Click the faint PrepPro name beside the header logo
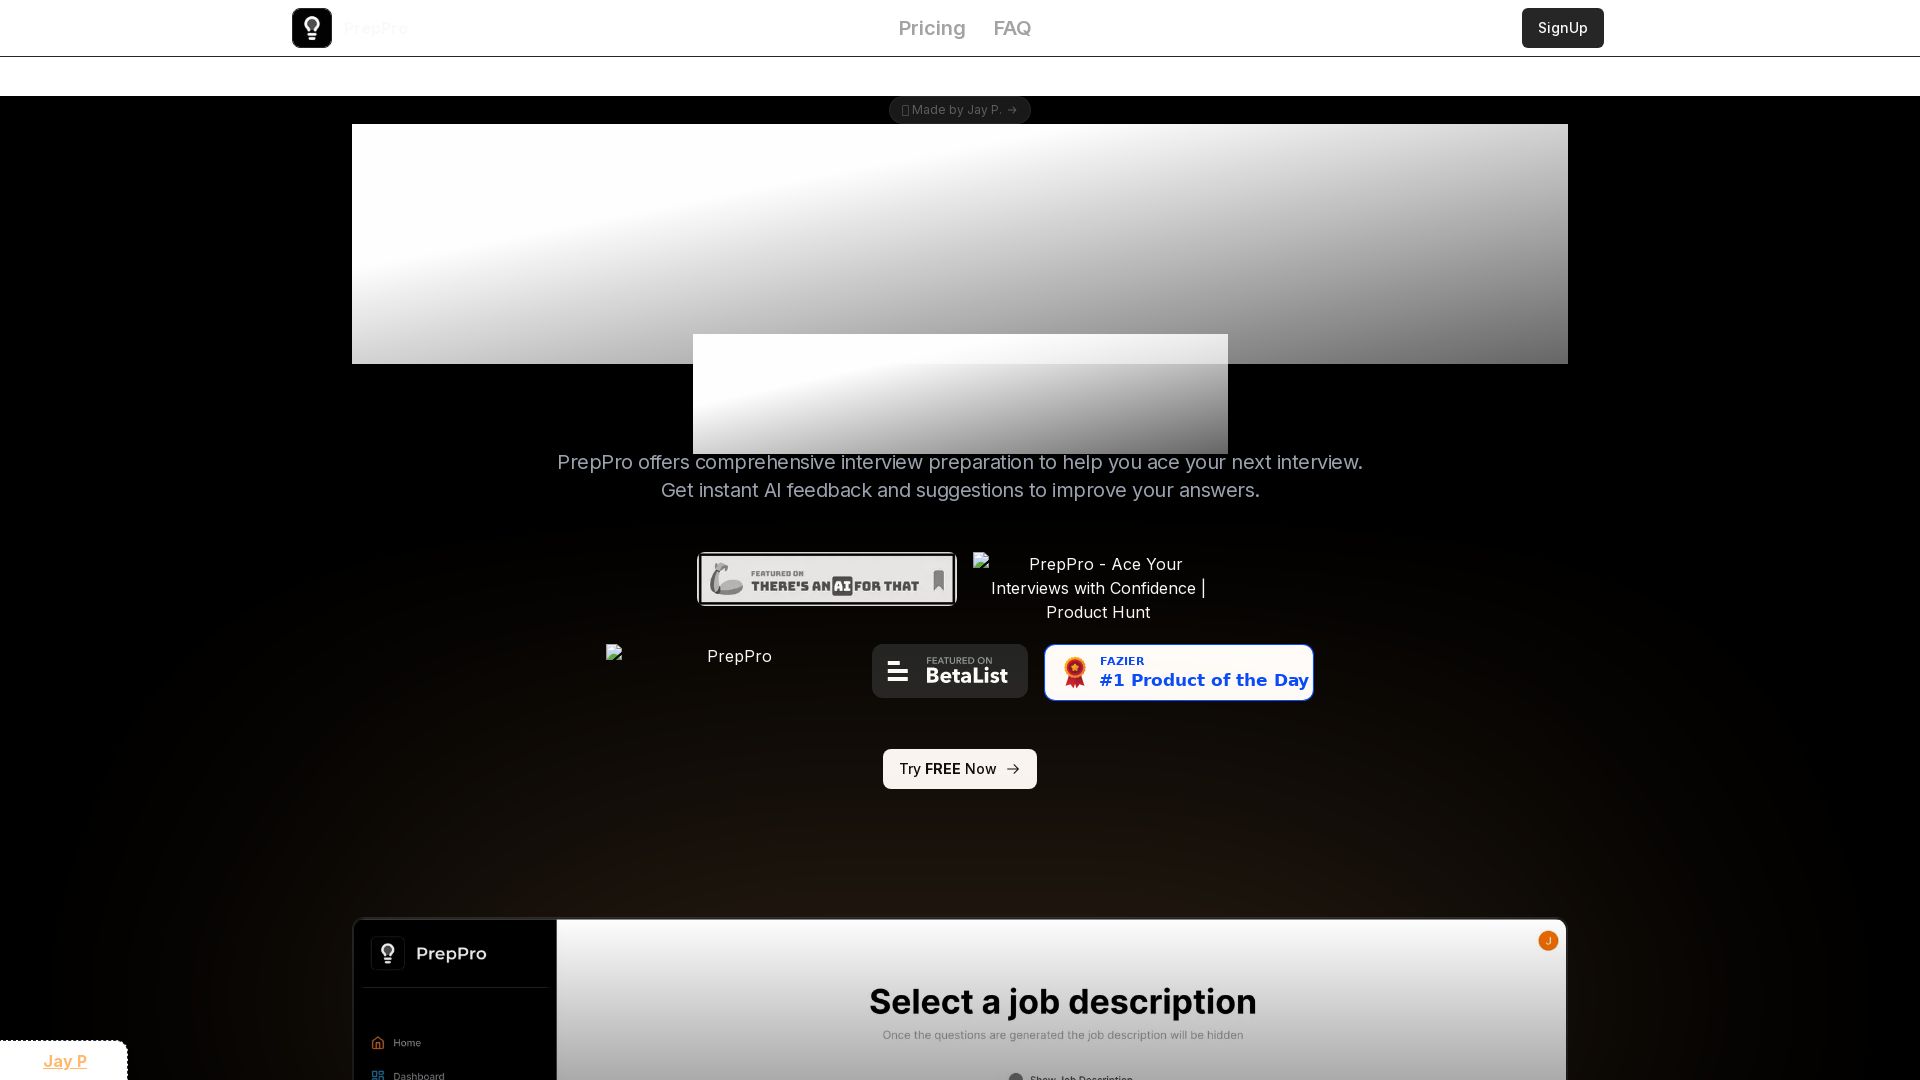 tap(376, 28)
